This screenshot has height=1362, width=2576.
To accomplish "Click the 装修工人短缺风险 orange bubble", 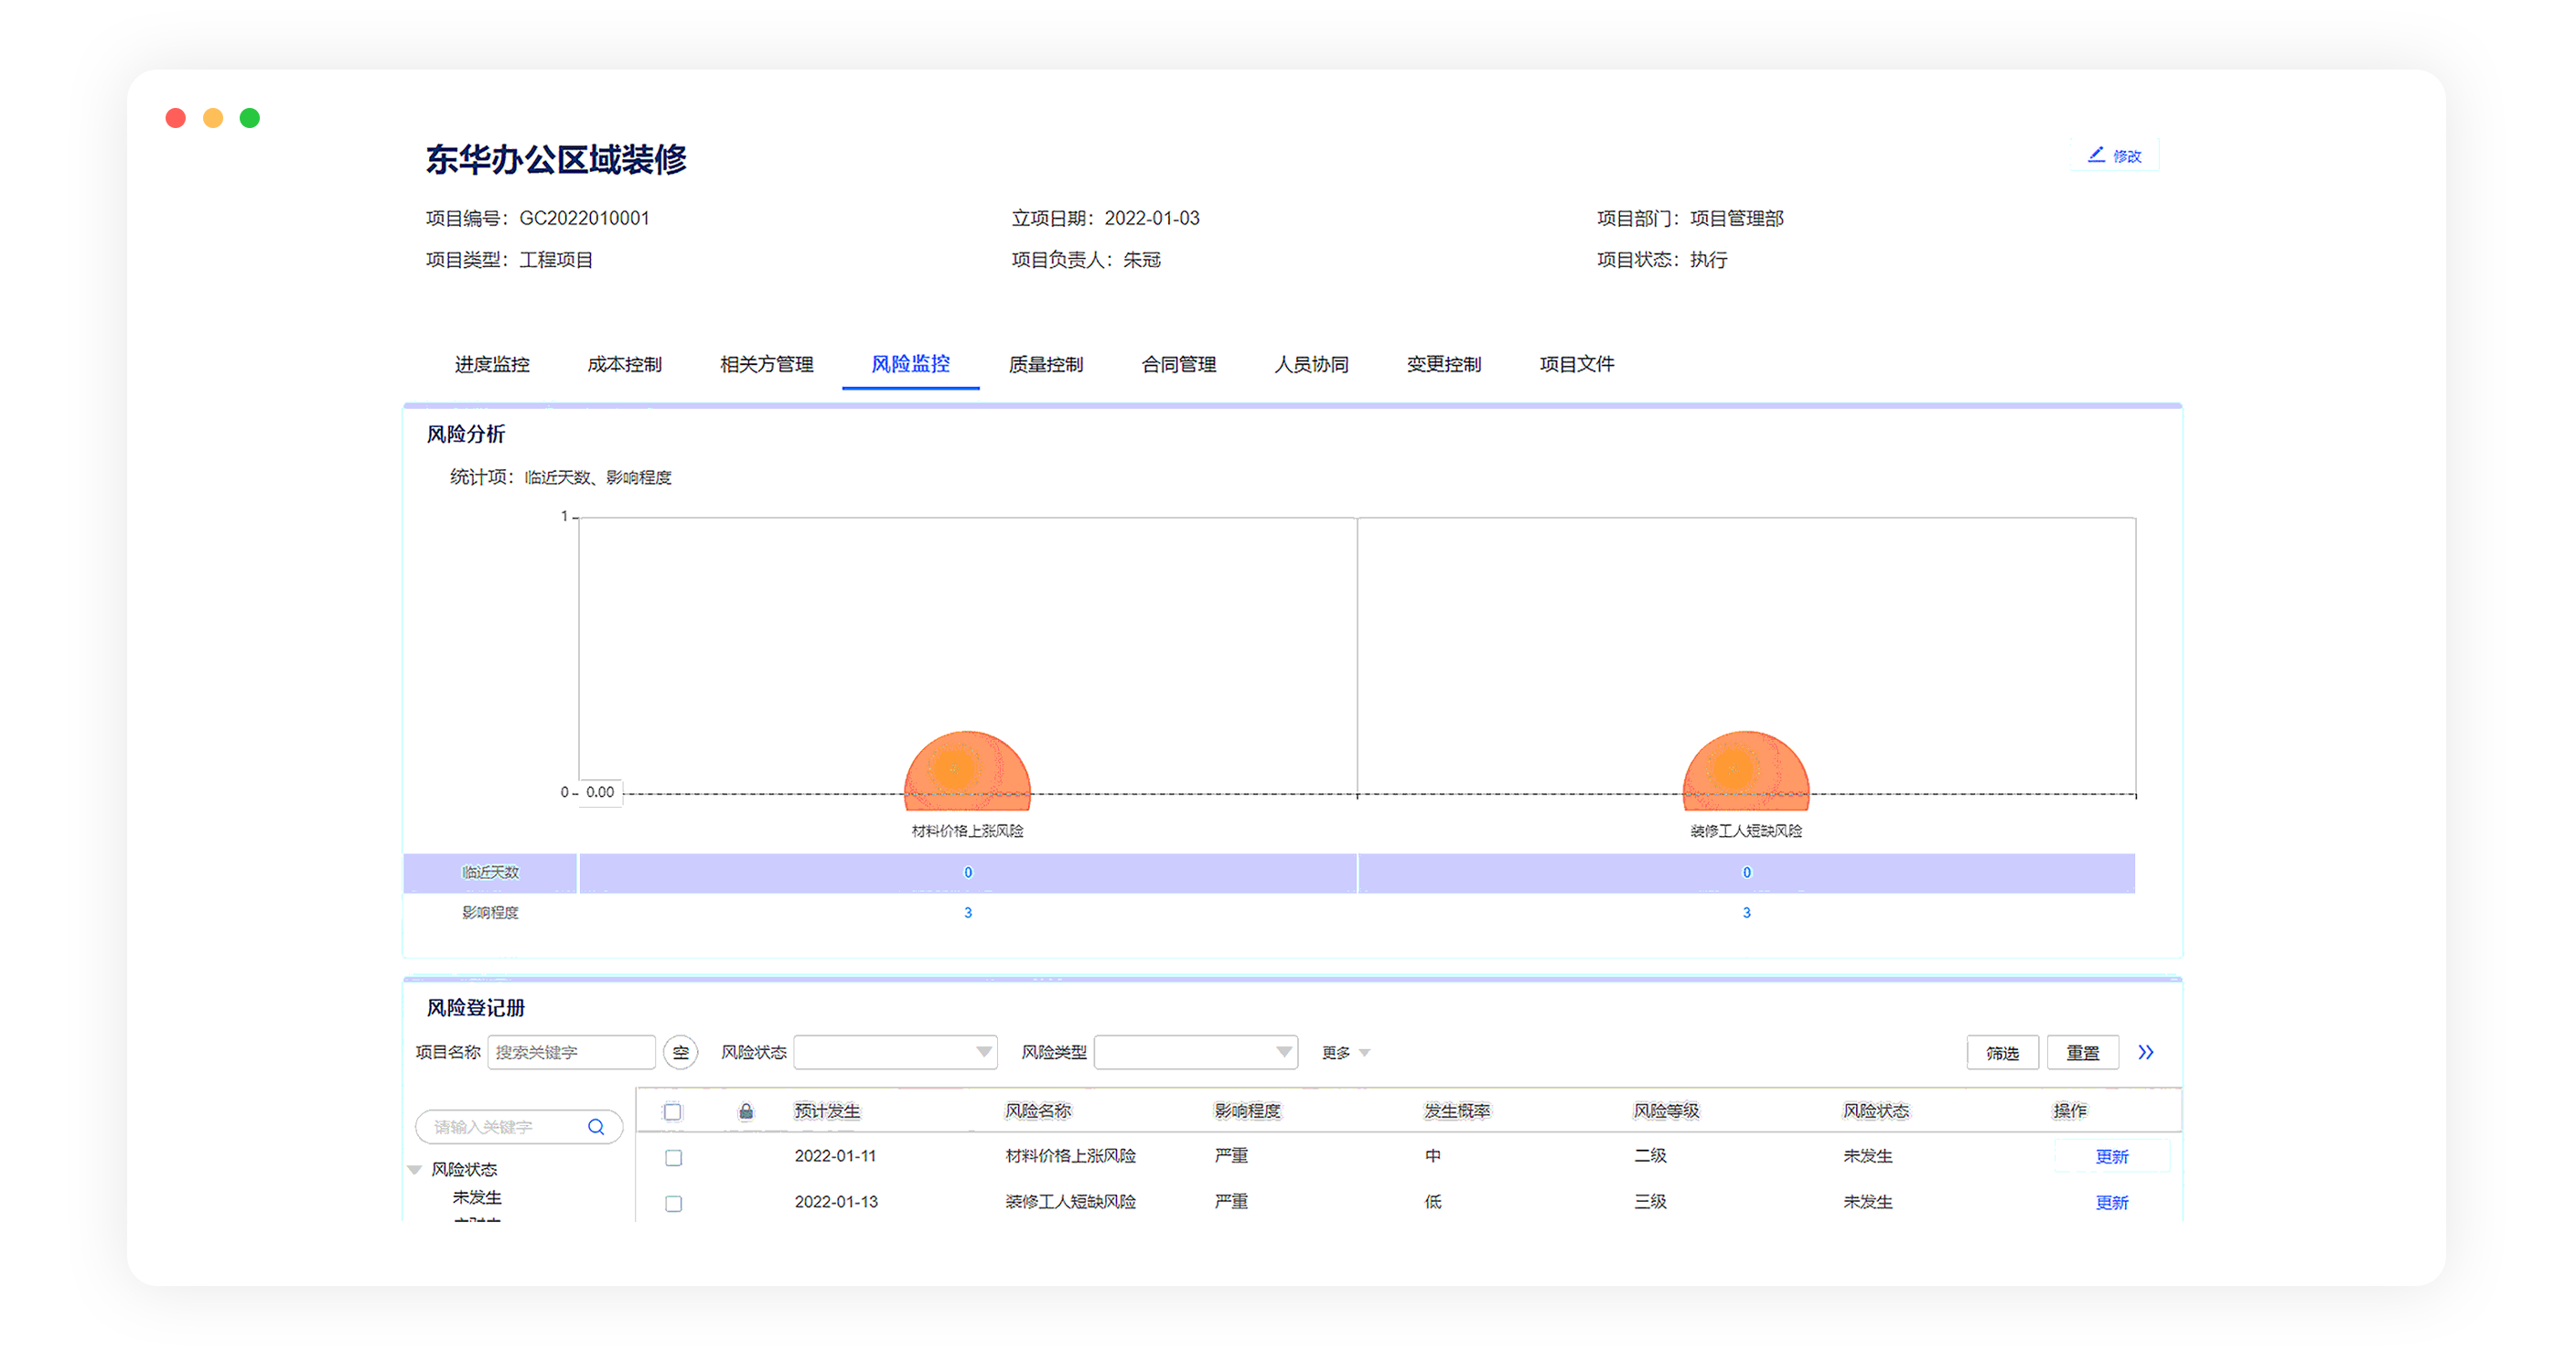I will (1746, 770).
